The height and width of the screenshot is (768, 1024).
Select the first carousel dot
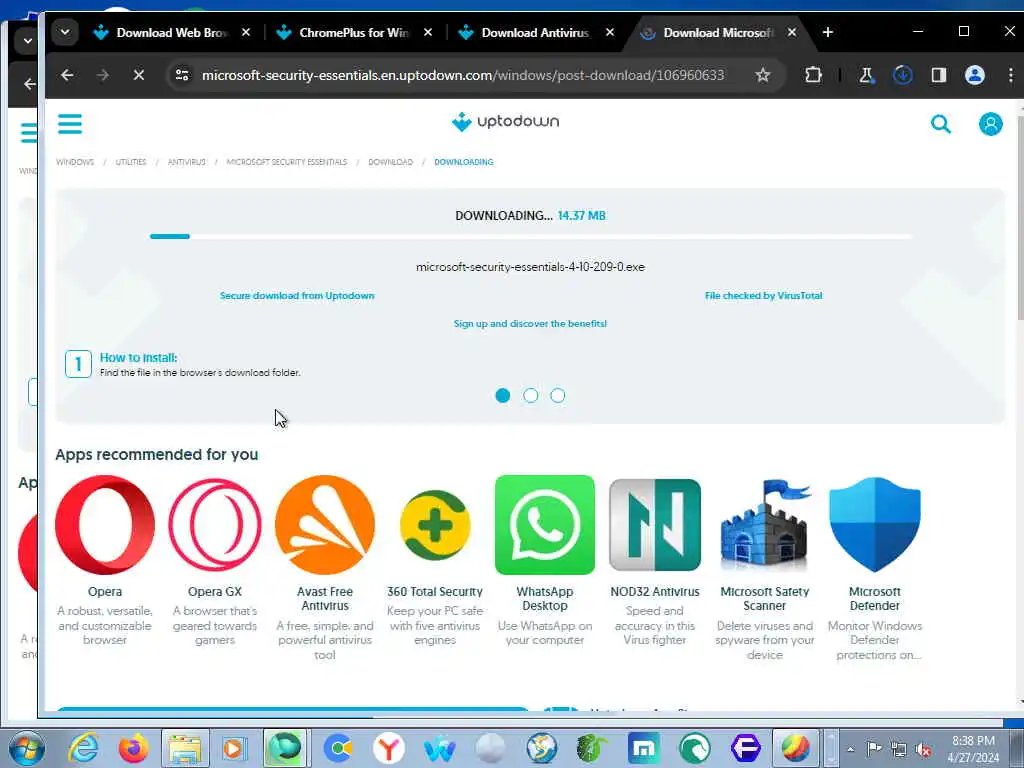[x=502, y=395]
